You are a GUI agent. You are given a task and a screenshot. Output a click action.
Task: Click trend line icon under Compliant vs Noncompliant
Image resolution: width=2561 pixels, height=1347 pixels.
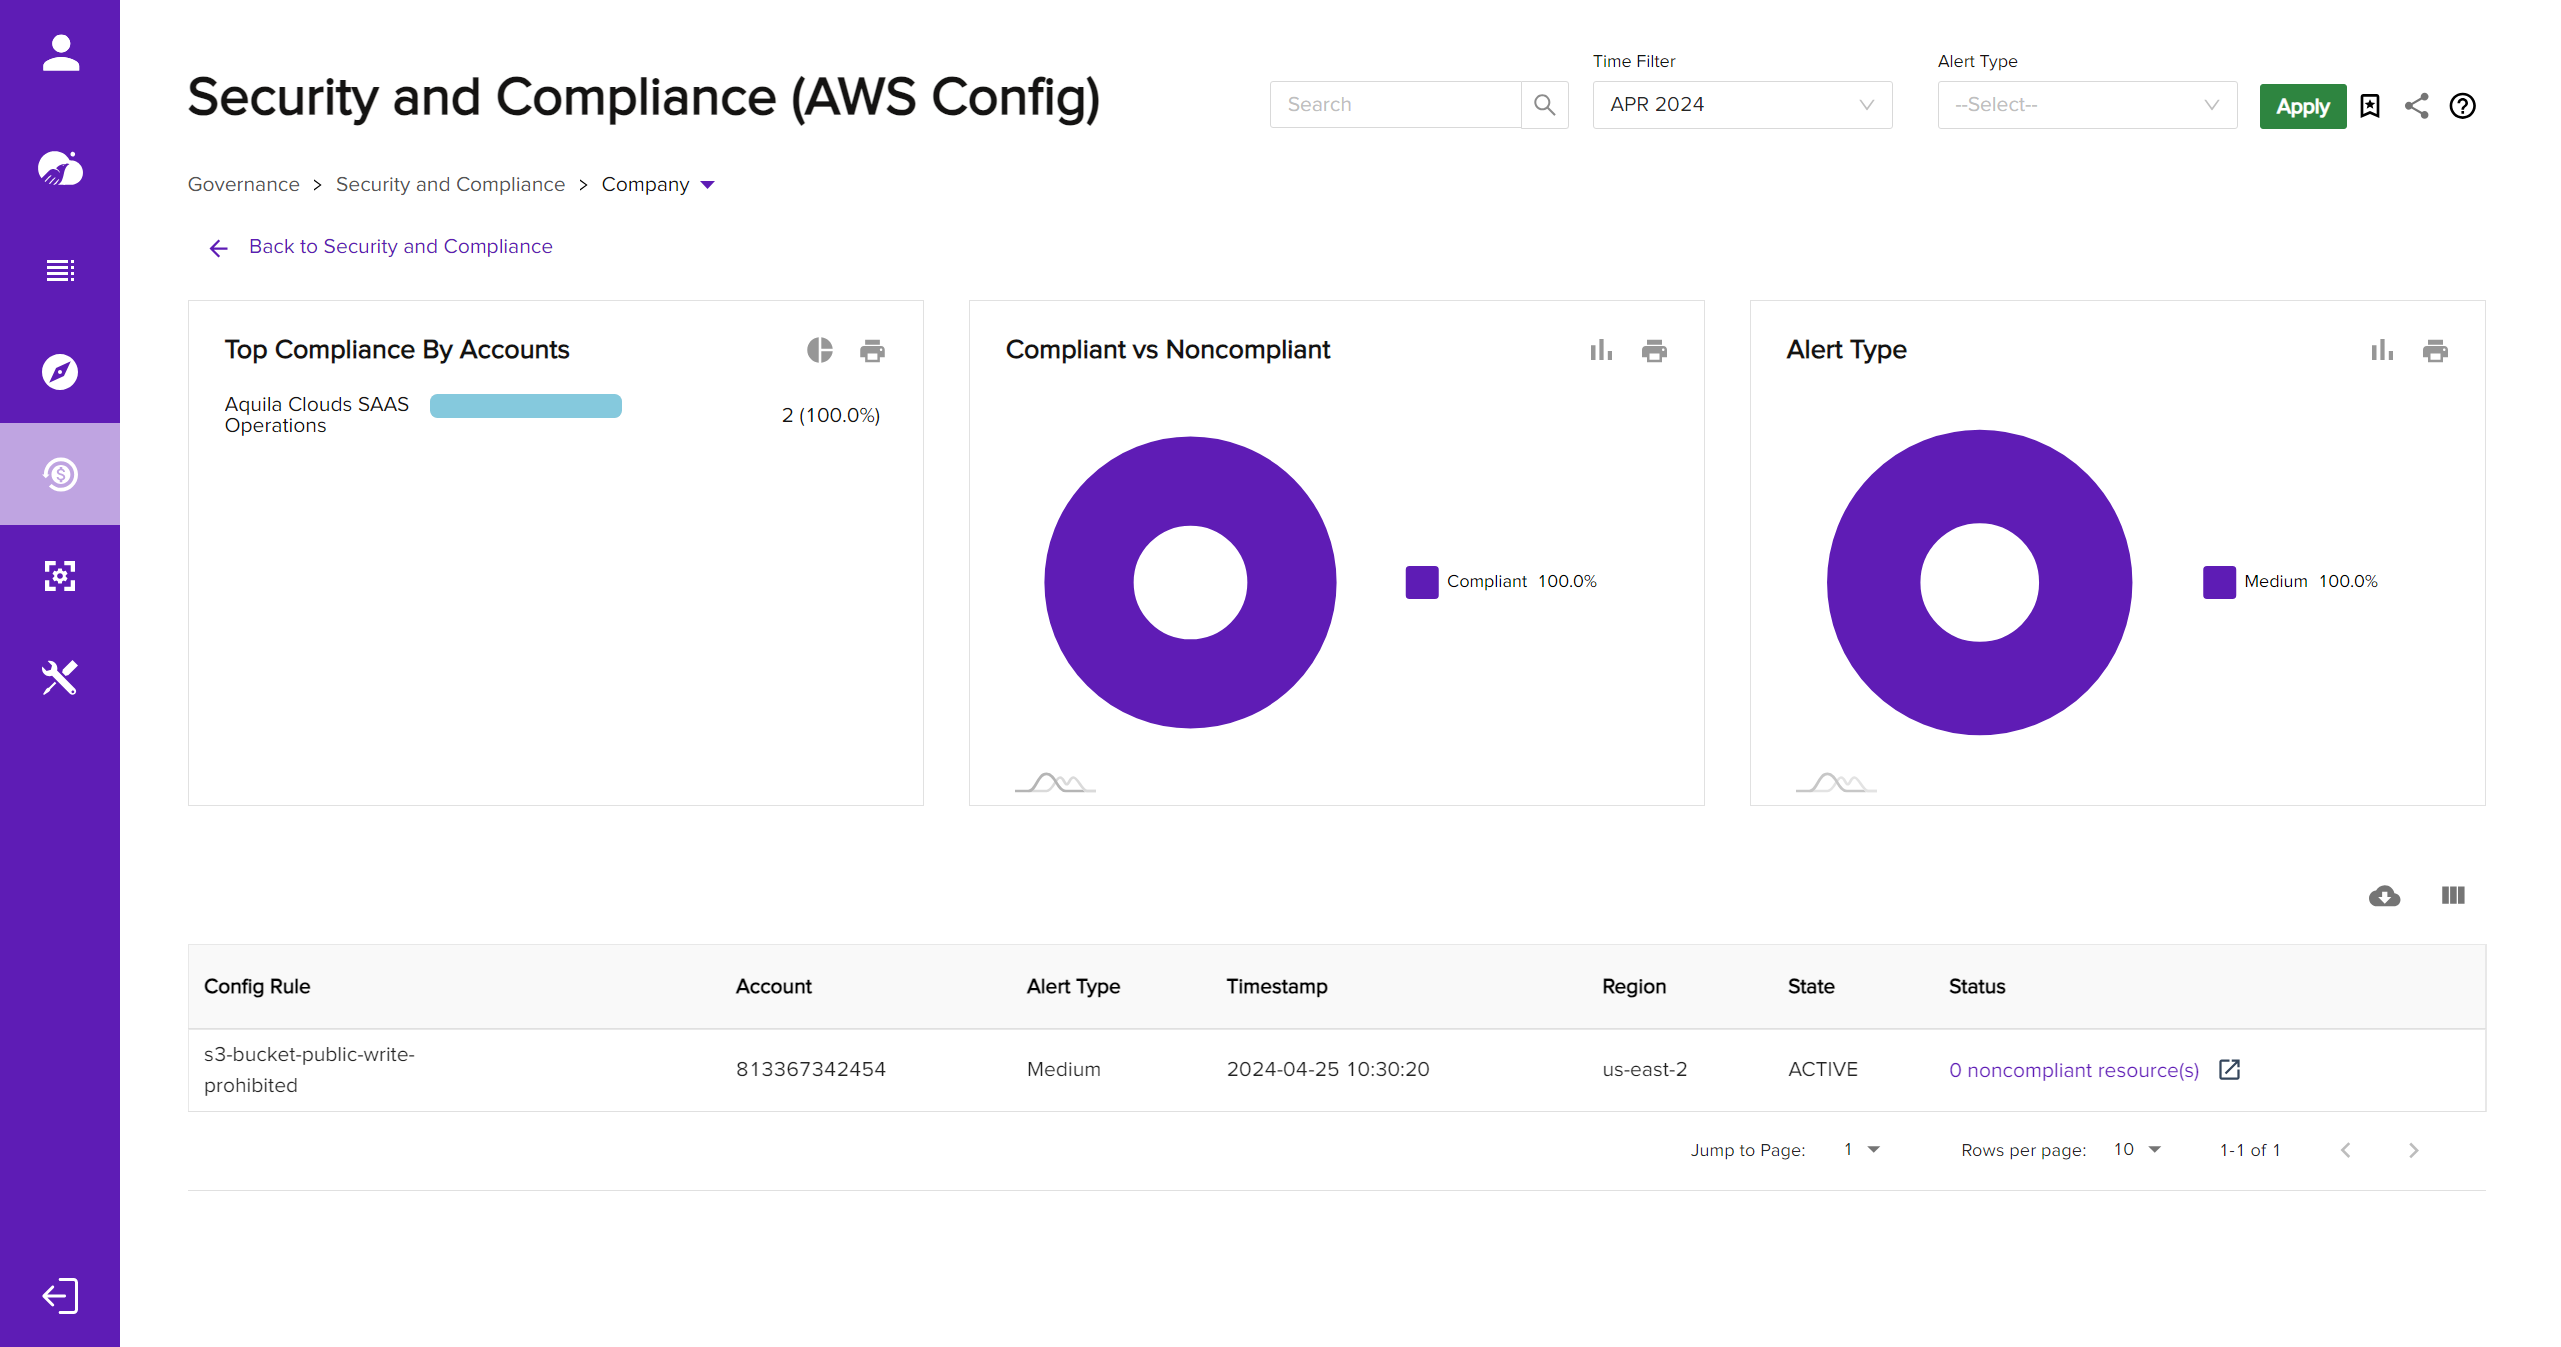point(1055,782)
